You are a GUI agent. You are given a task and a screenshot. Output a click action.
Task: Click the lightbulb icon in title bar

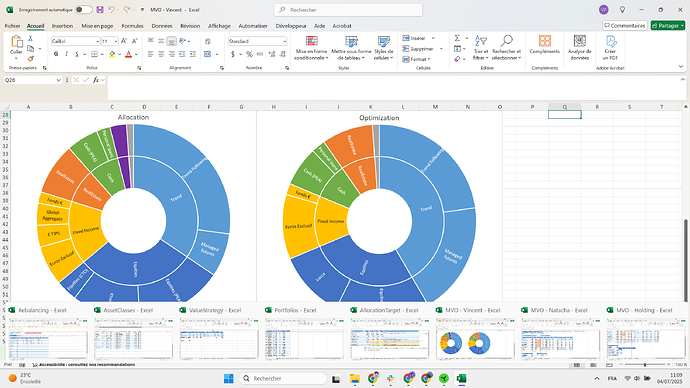pyautogui.click(x=622, y=9)
